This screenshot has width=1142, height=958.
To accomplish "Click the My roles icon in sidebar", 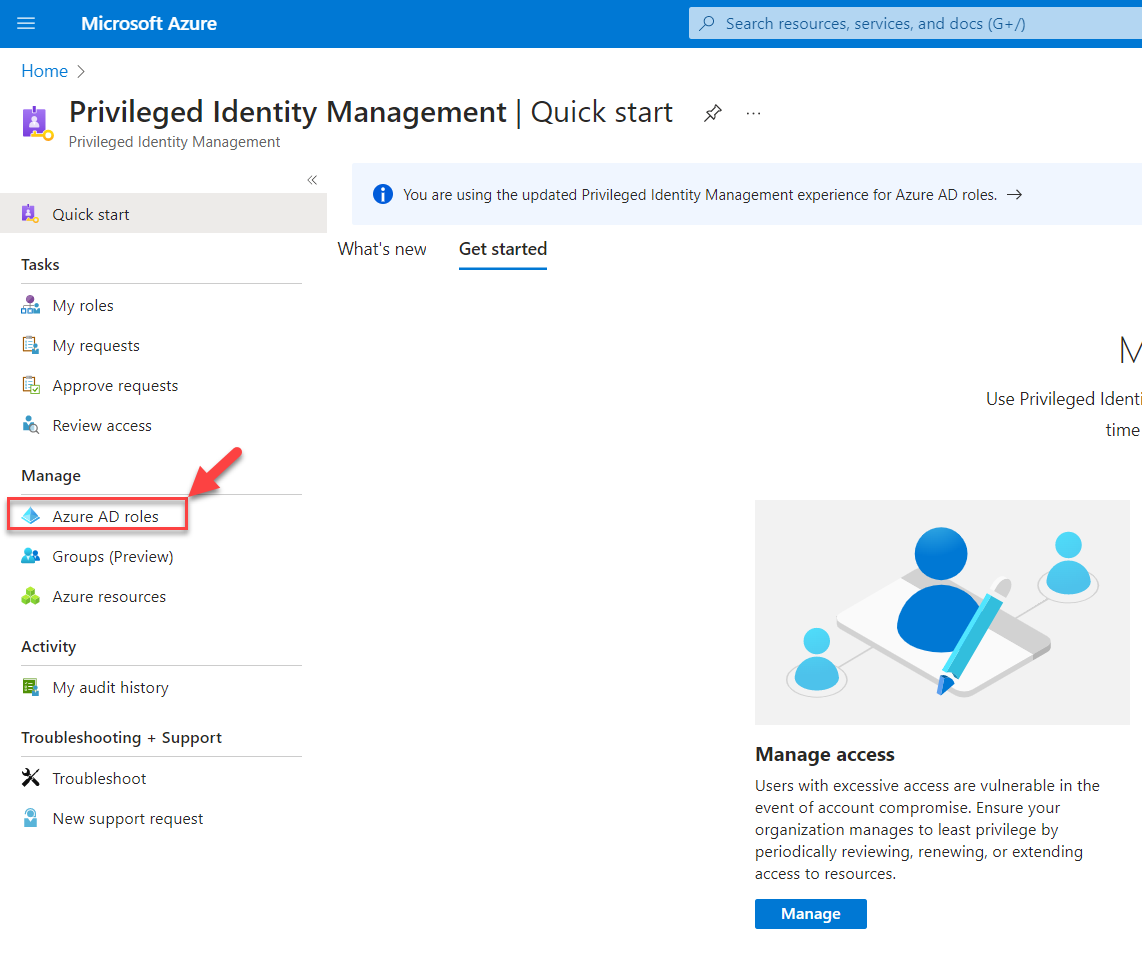I will [x=32, y=305].
